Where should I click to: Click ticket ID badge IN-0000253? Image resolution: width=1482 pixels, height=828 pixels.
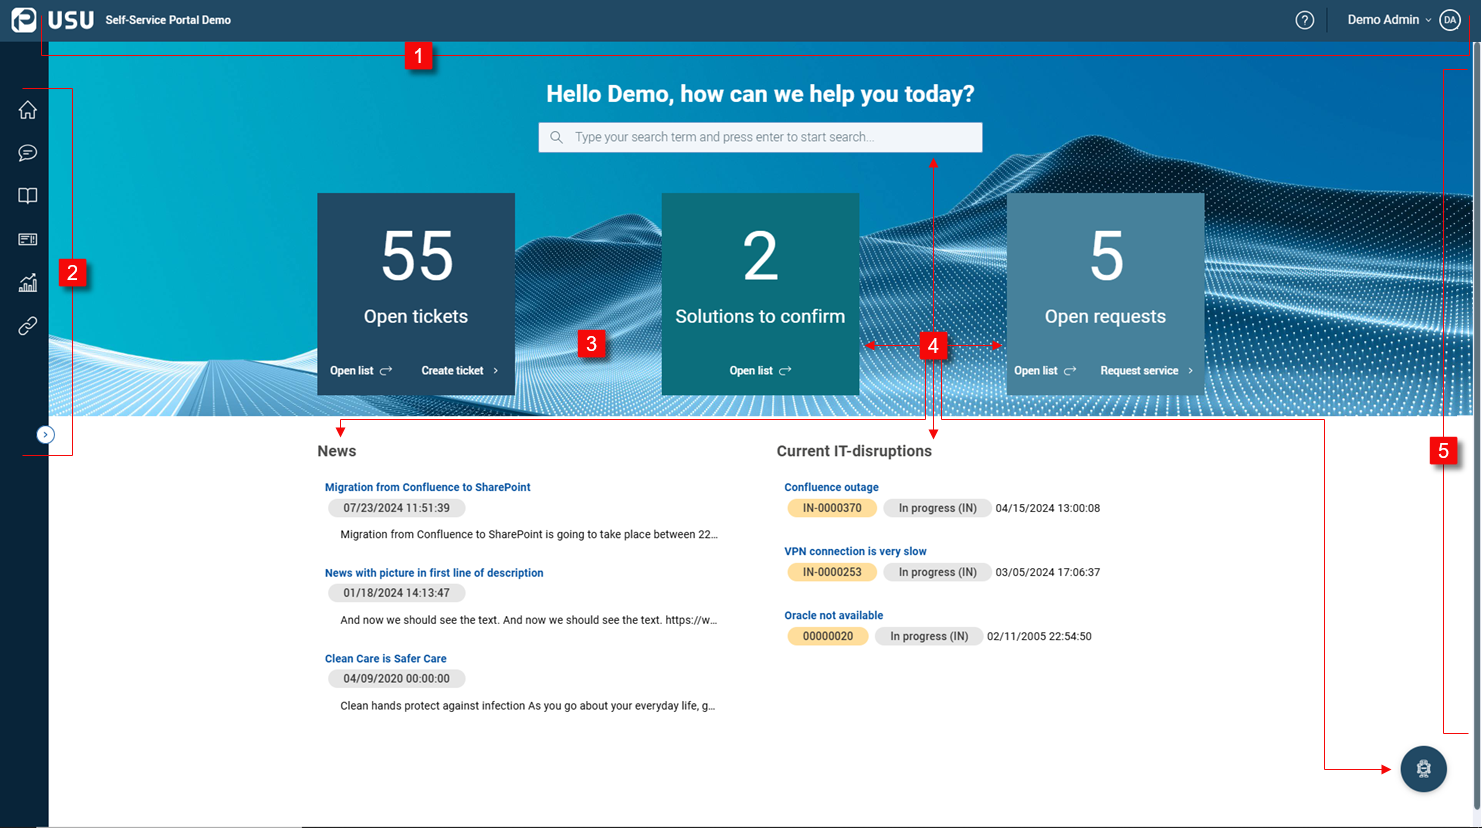(832, 572)
